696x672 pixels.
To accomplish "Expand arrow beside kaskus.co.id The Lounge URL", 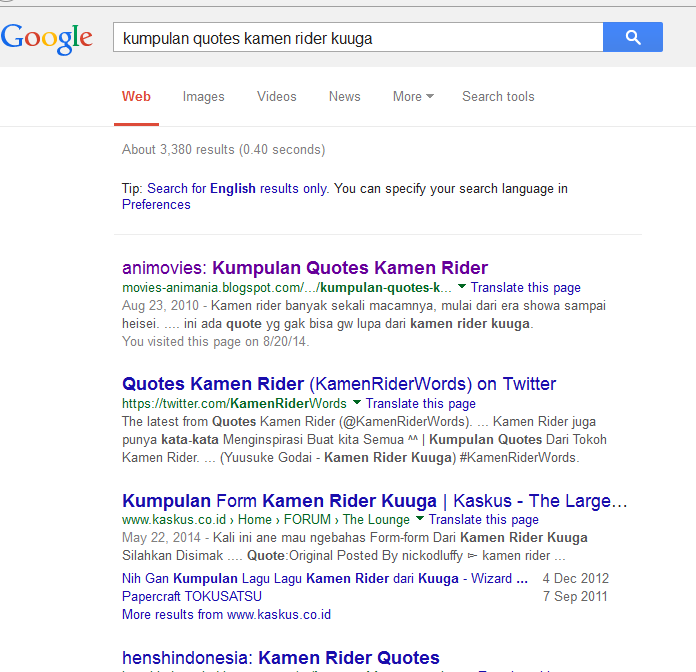I will pyautogui.click(x=419, y=518).
